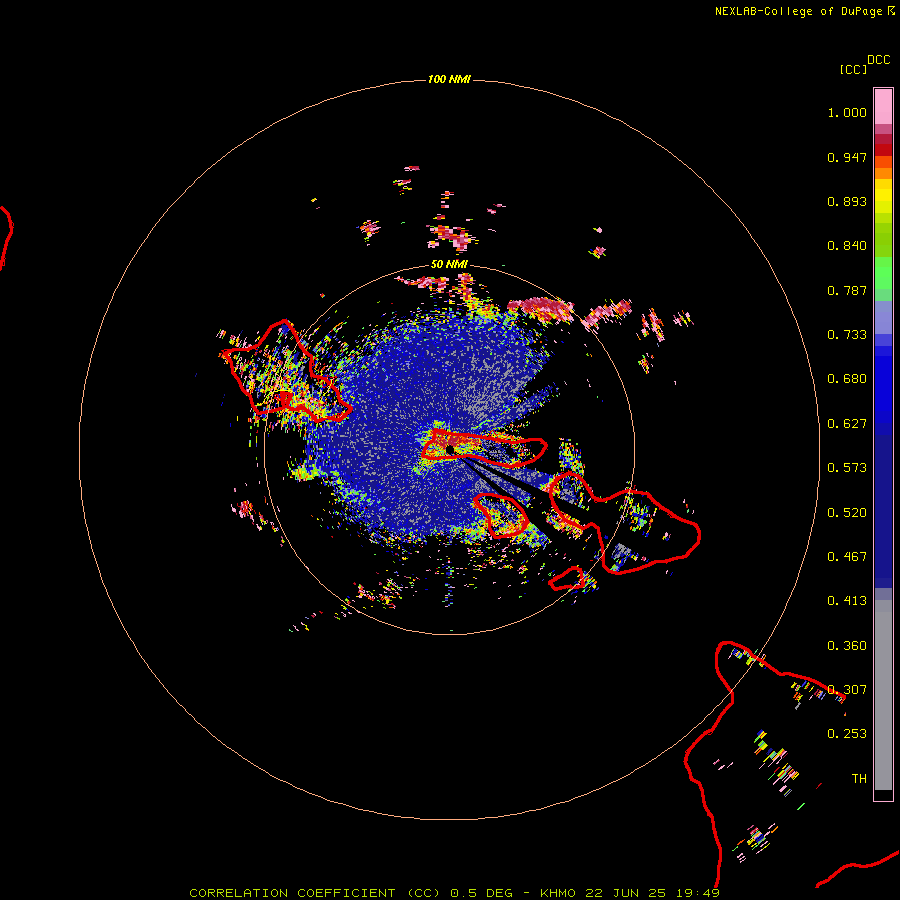Click the 0.467 legend value
Image resolution: width=900 pixels, height=900 pixels.
(847, 557)
